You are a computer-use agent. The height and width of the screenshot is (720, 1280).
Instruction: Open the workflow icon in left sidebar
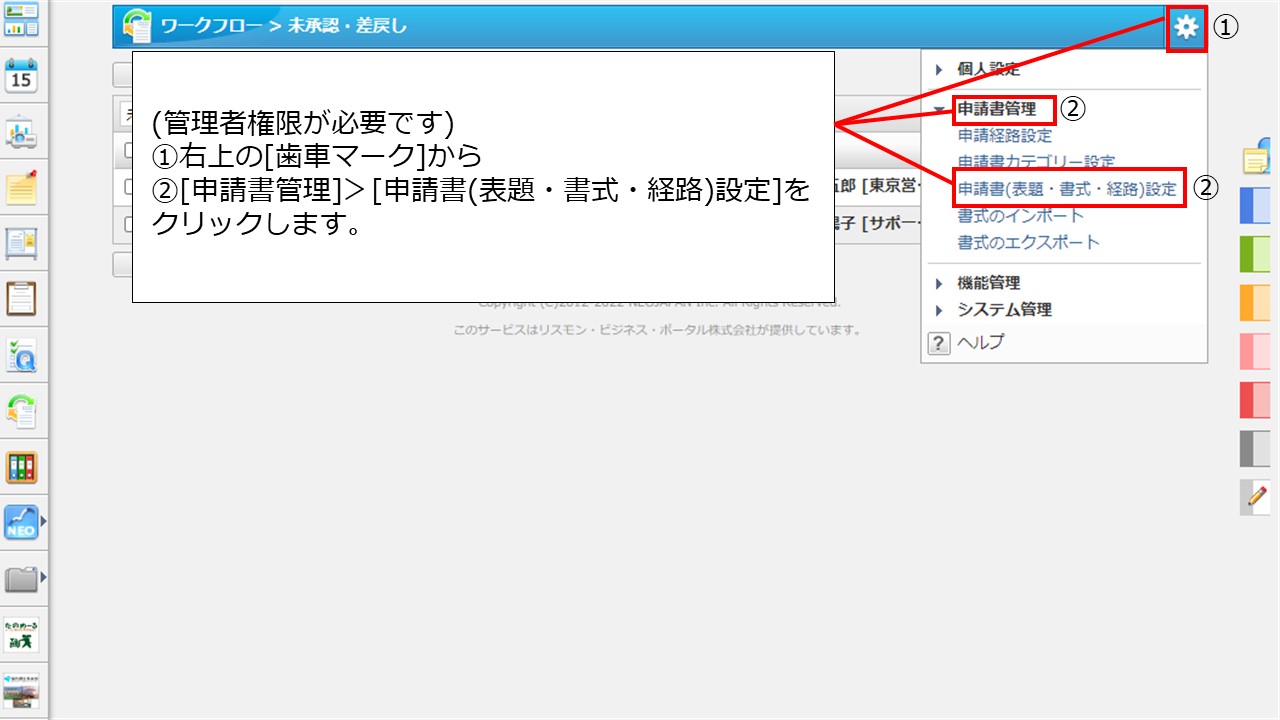pos(21,411)
